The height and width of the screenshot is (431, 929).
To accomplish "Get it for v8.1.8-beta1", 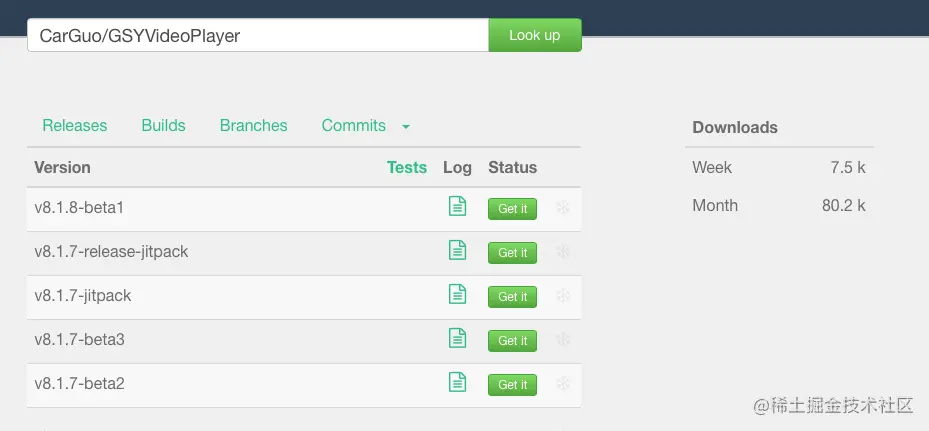I will pyautogui.click(x=512, y=209).
